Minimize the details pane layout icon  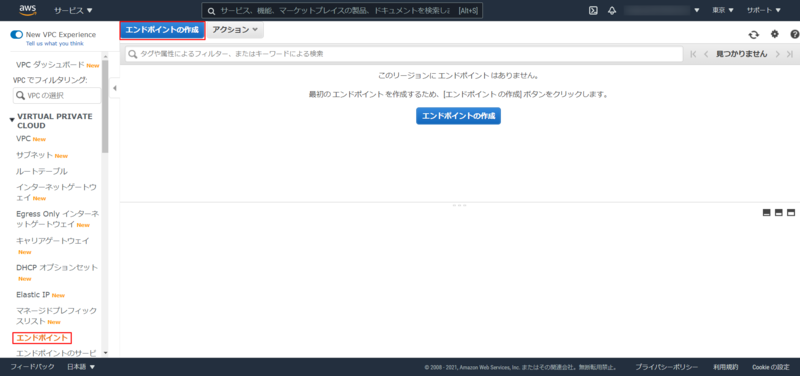coord(766,212)
